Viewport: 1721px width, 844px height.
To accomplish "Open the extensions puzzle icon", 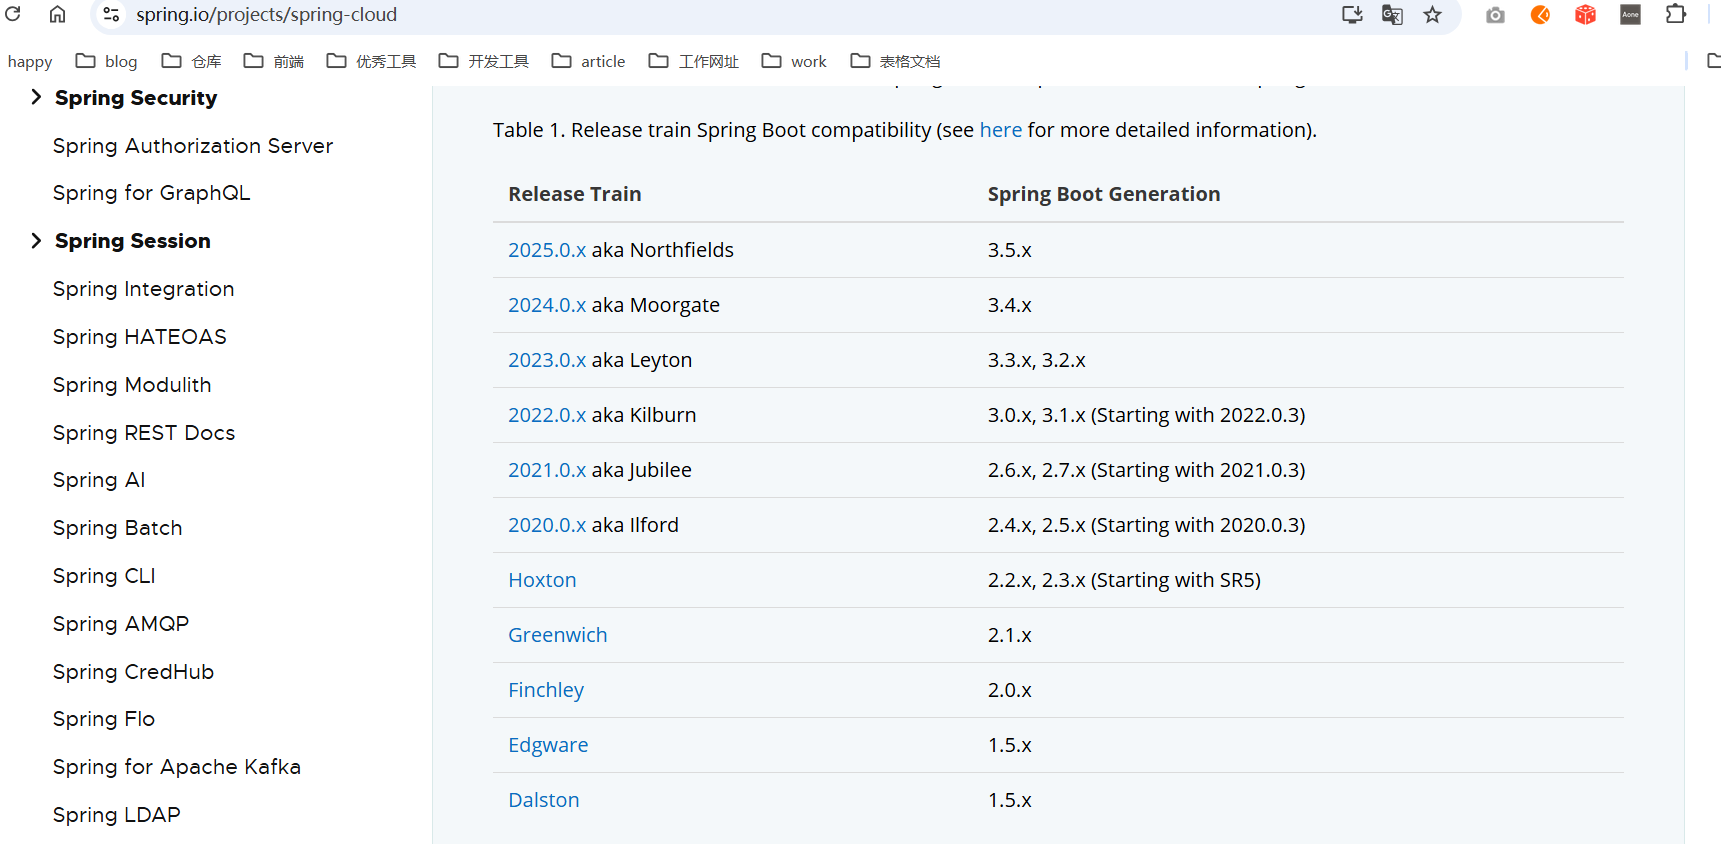I will pos(1676,15).
